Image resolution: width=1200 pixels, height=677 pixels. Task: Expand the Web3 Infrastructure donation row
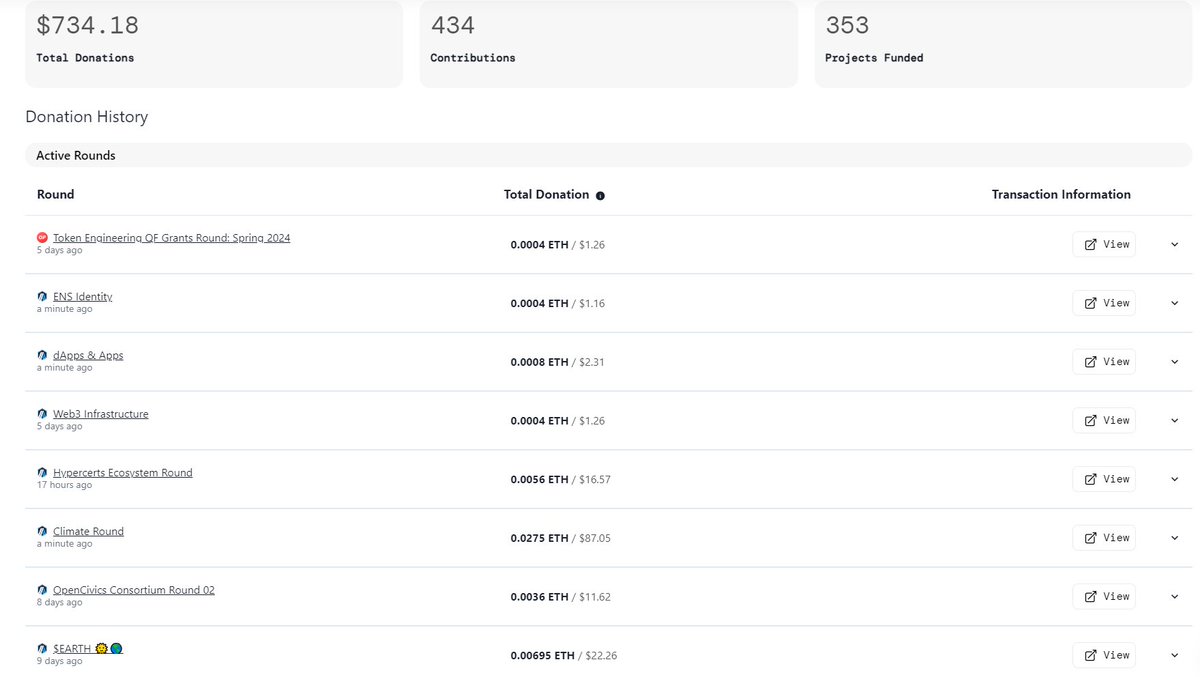click(x=1174, y=421)
